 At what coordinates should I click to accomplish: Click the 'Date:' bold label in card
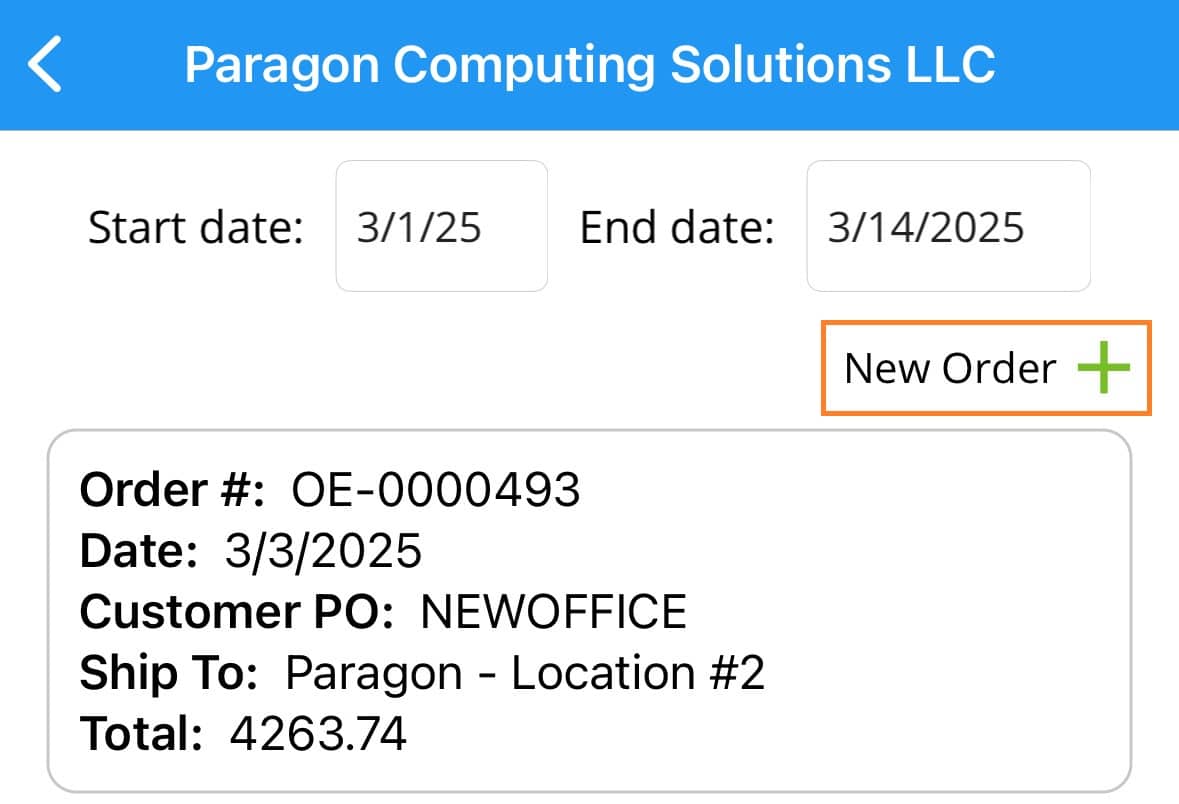(x=138, y=551)
